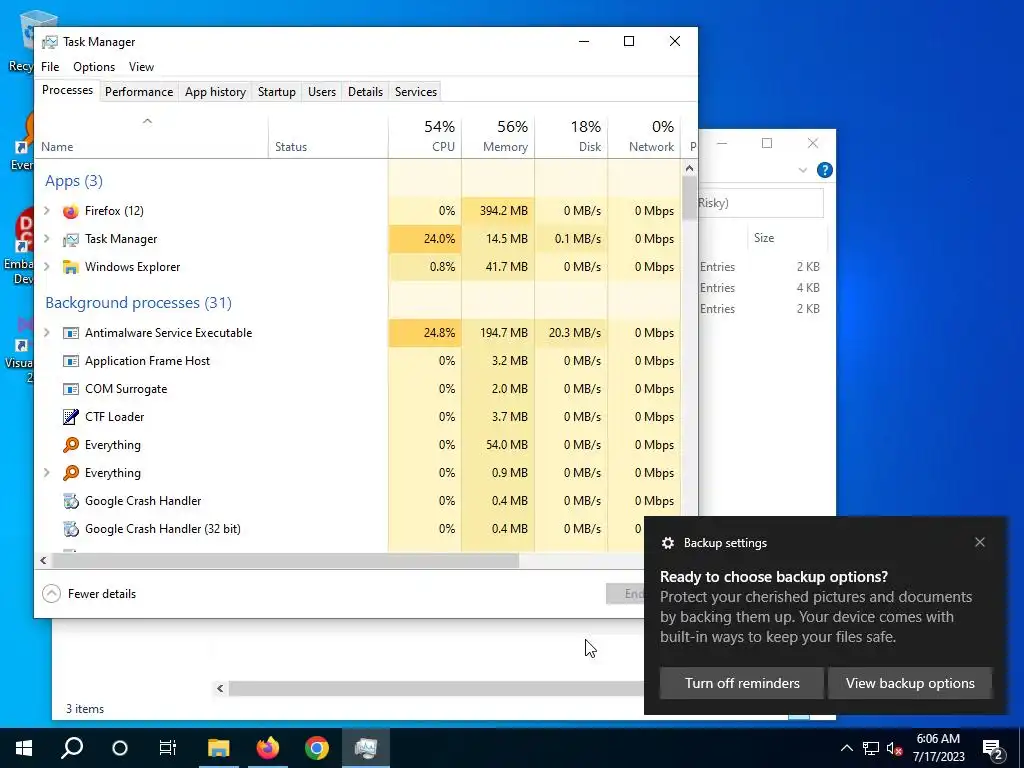Select Background processes (31) heading
This screenshot has height=768, width=1024.
point(138,302)
